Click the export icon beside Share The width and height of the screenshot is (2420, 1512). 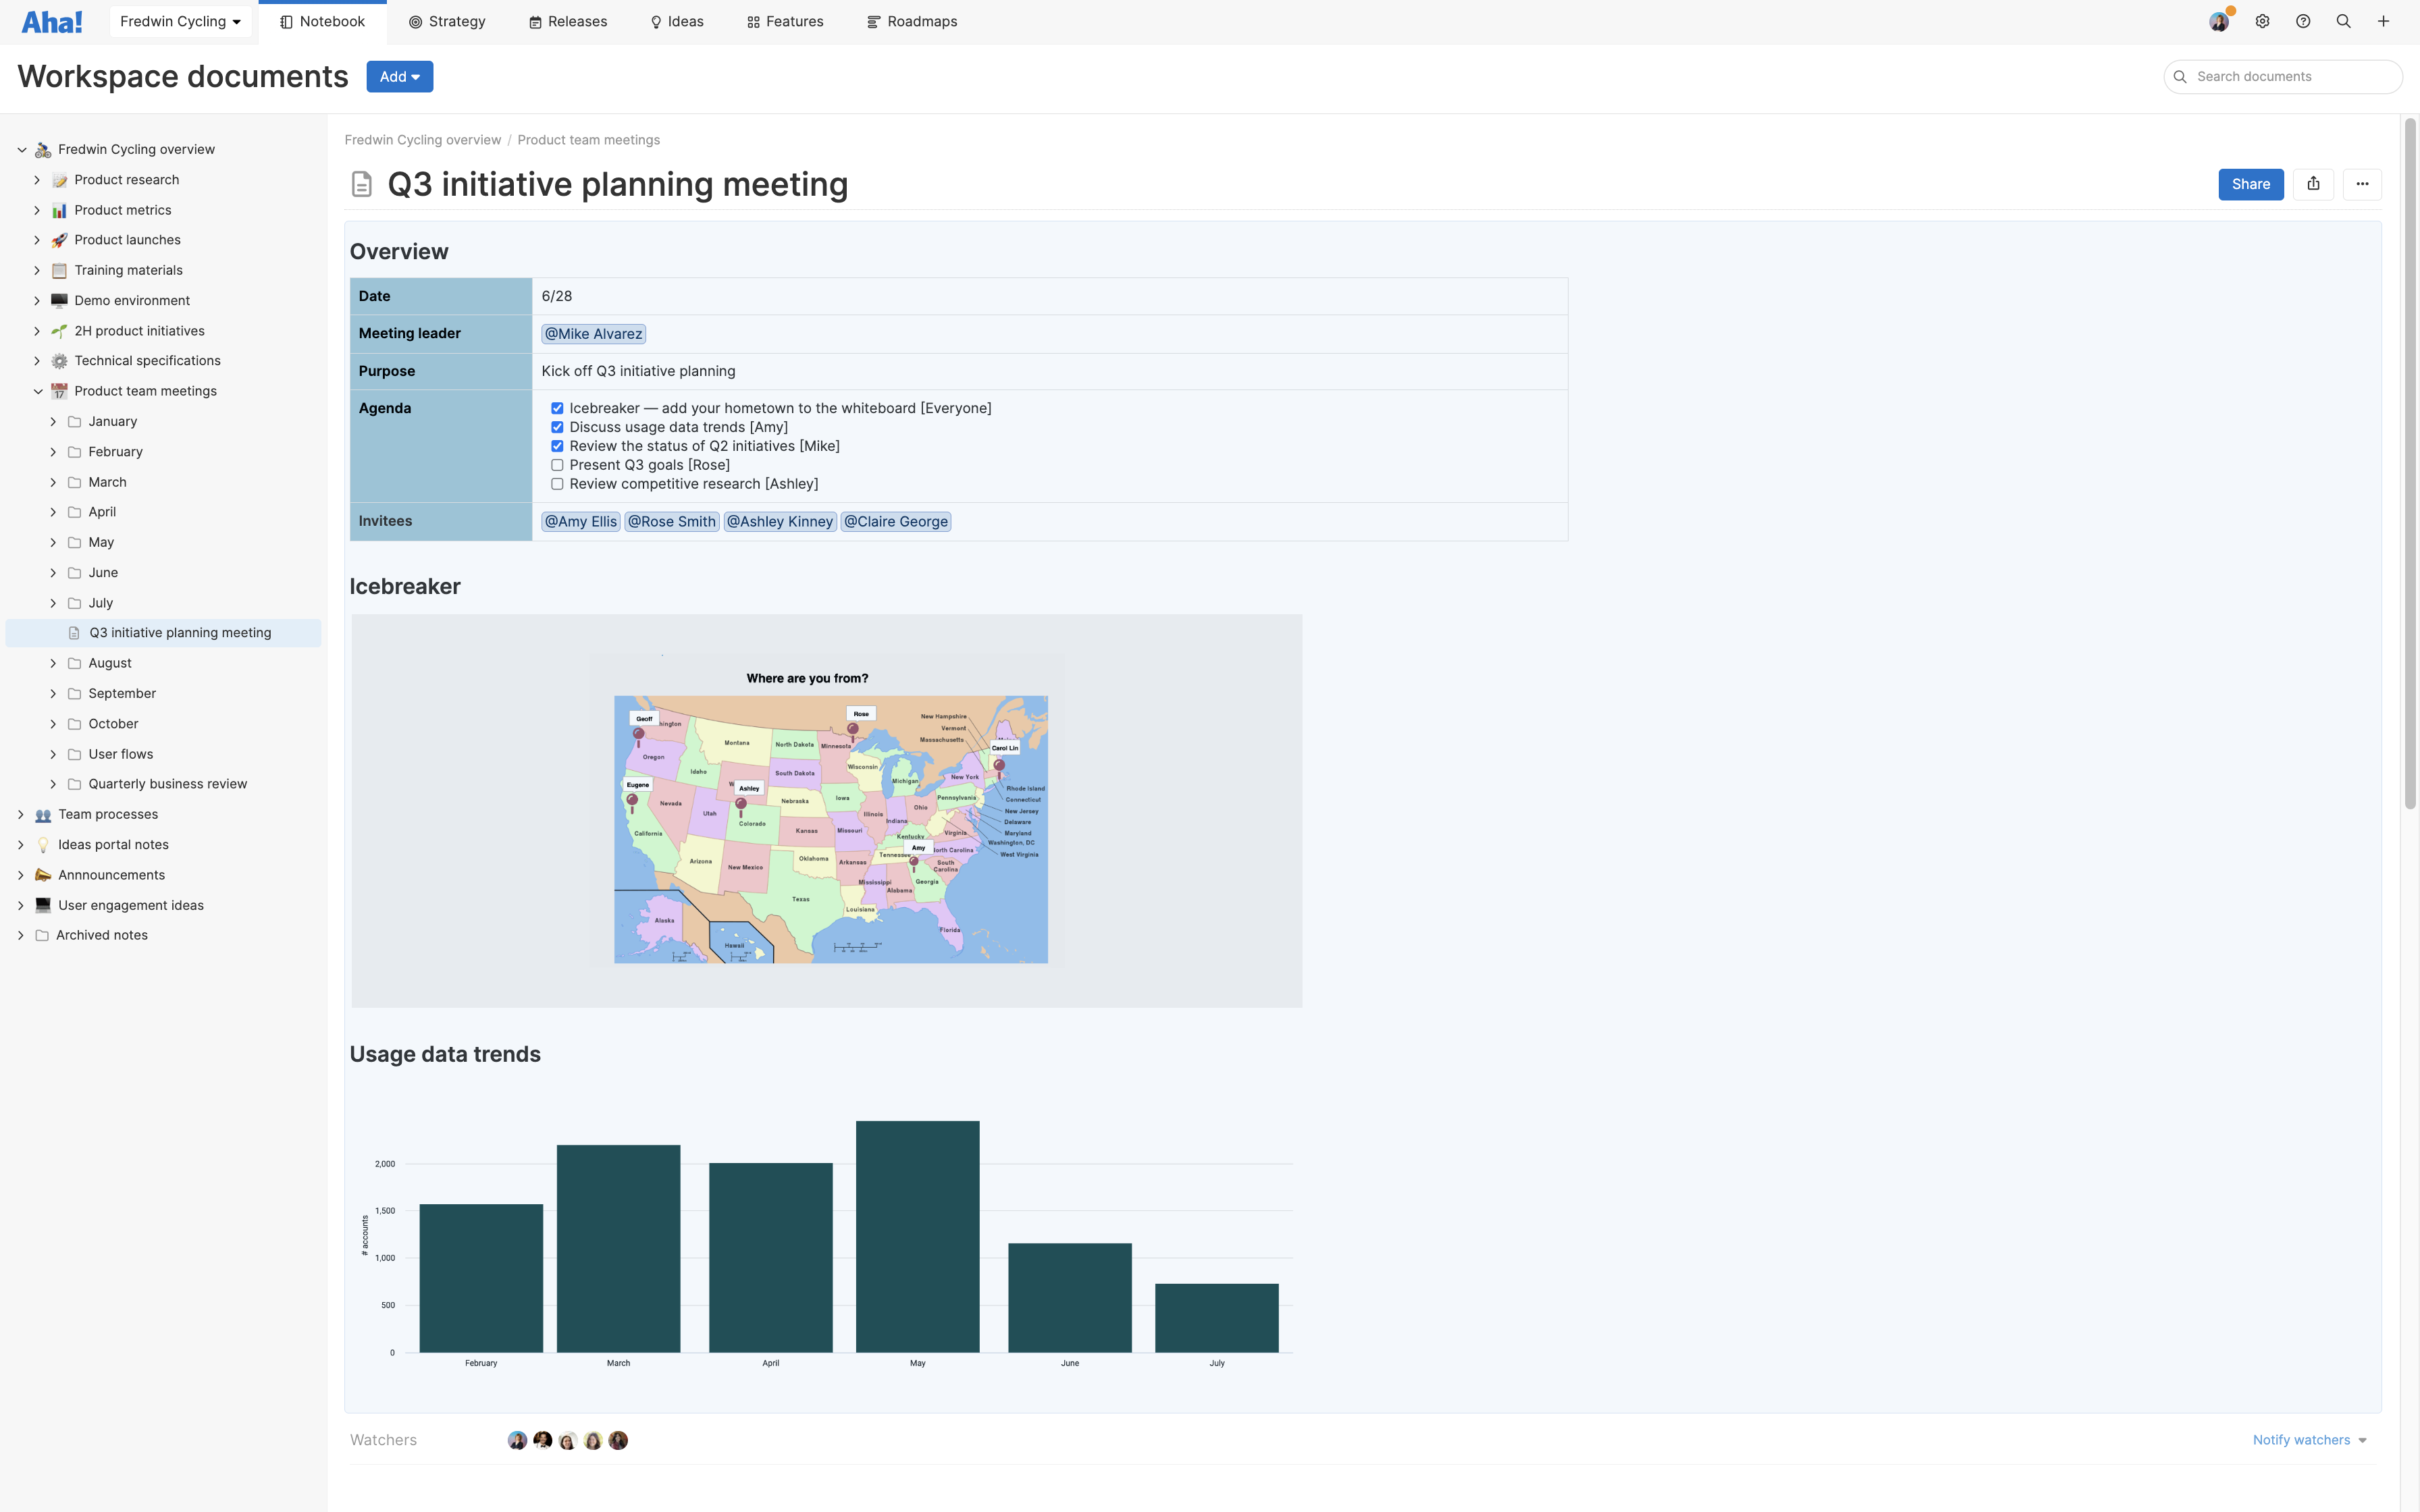[2313, 184]
